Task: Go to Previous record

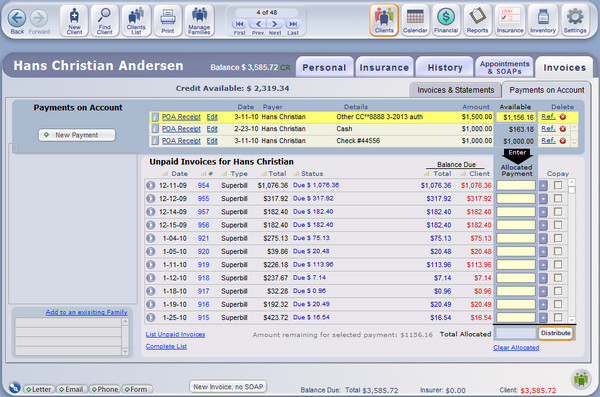Action: (258, 24)
